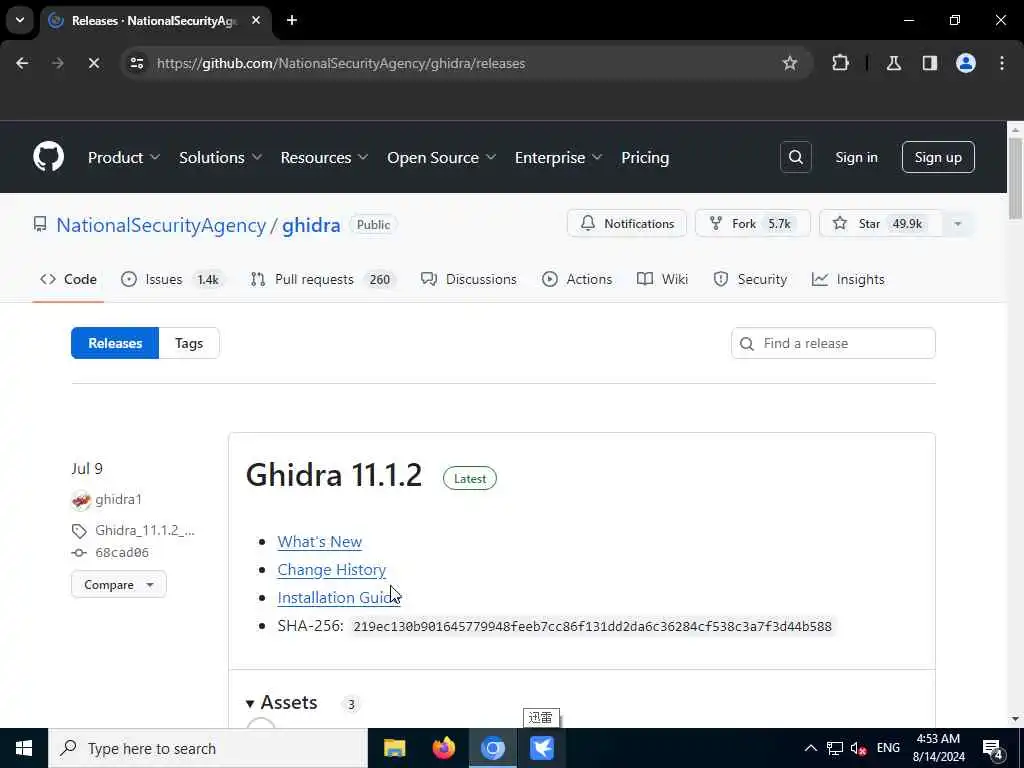Expand the Product menu
Viewport: 1024px width, 768px height.
[124, 157]
